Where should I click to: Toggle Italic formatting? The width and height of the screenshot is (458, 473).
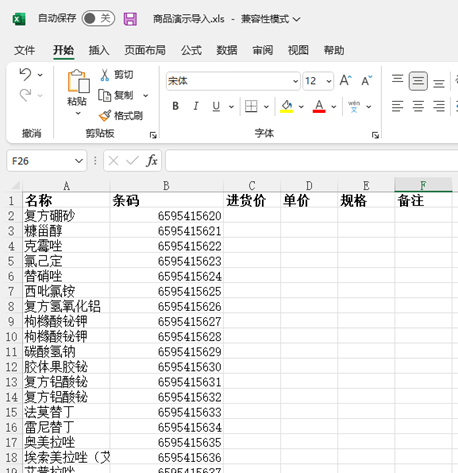point(196,106)
